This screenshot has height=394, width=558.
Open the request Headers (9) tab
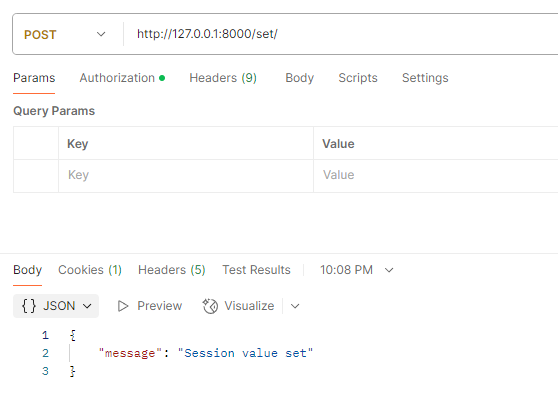223,78
